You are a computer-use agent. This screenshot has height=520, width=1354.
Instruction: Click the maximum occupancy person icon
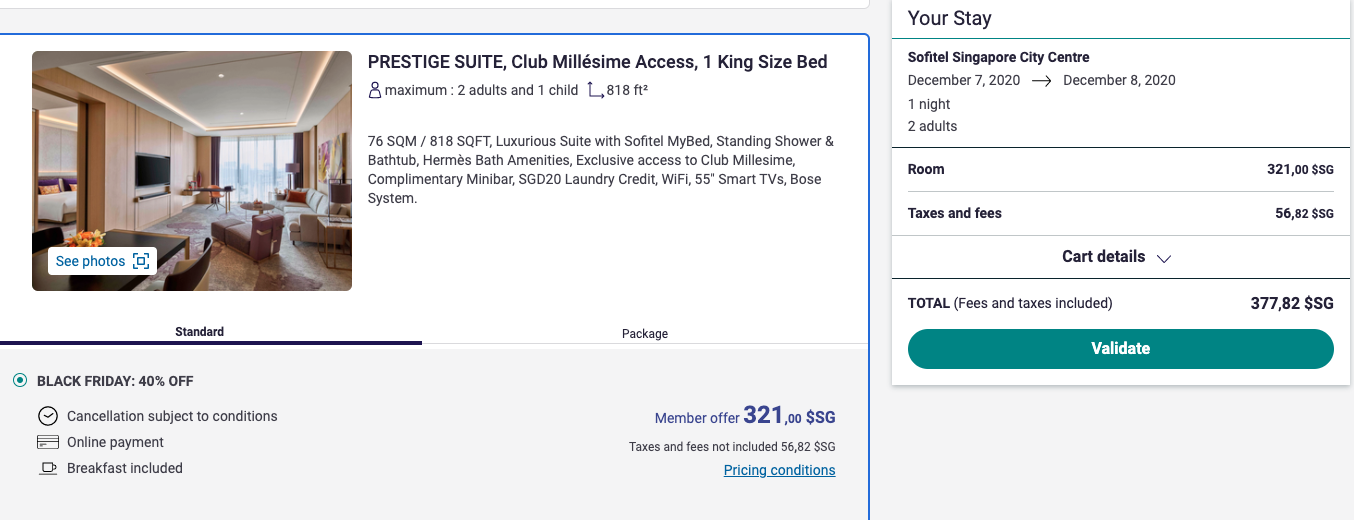click(375, 90)
